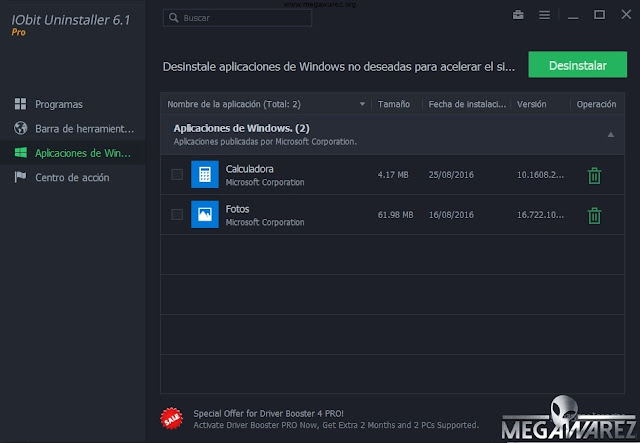Click the Centro de acción flag icon
Image resolution: width=640 pixels, height=443 pixels.
20,177
